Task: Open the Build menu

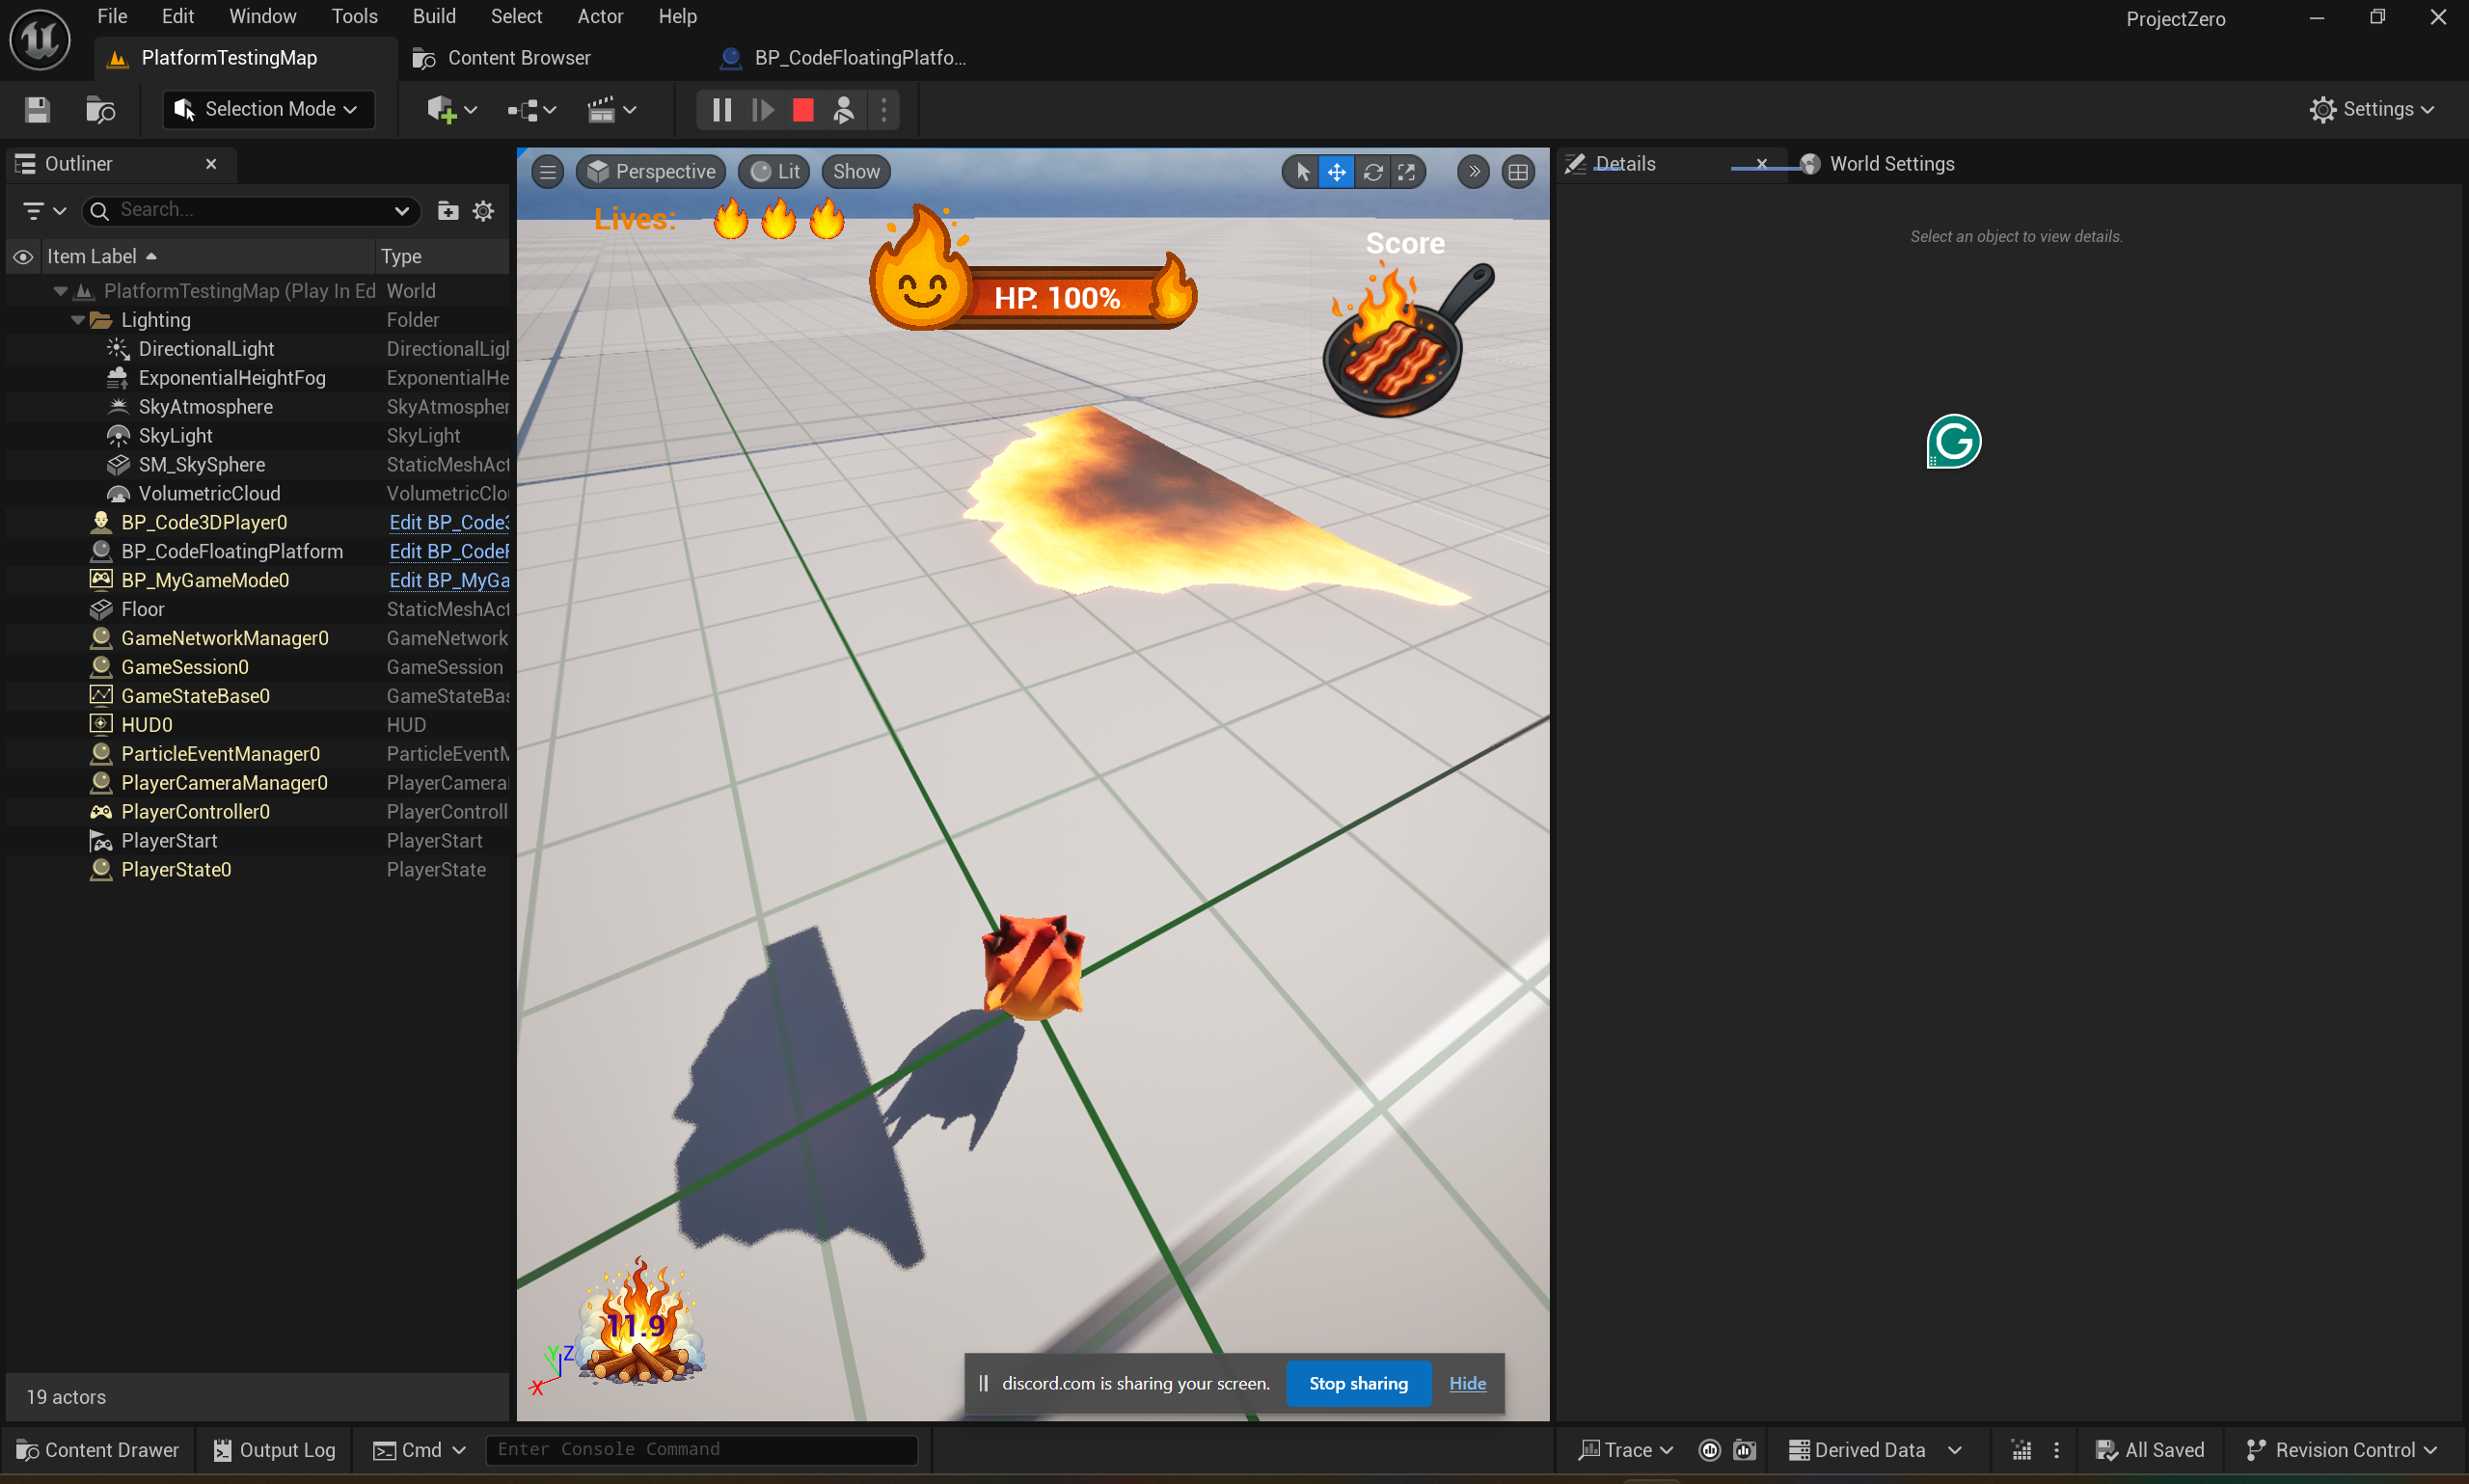Action: click(x=434, y=16)
